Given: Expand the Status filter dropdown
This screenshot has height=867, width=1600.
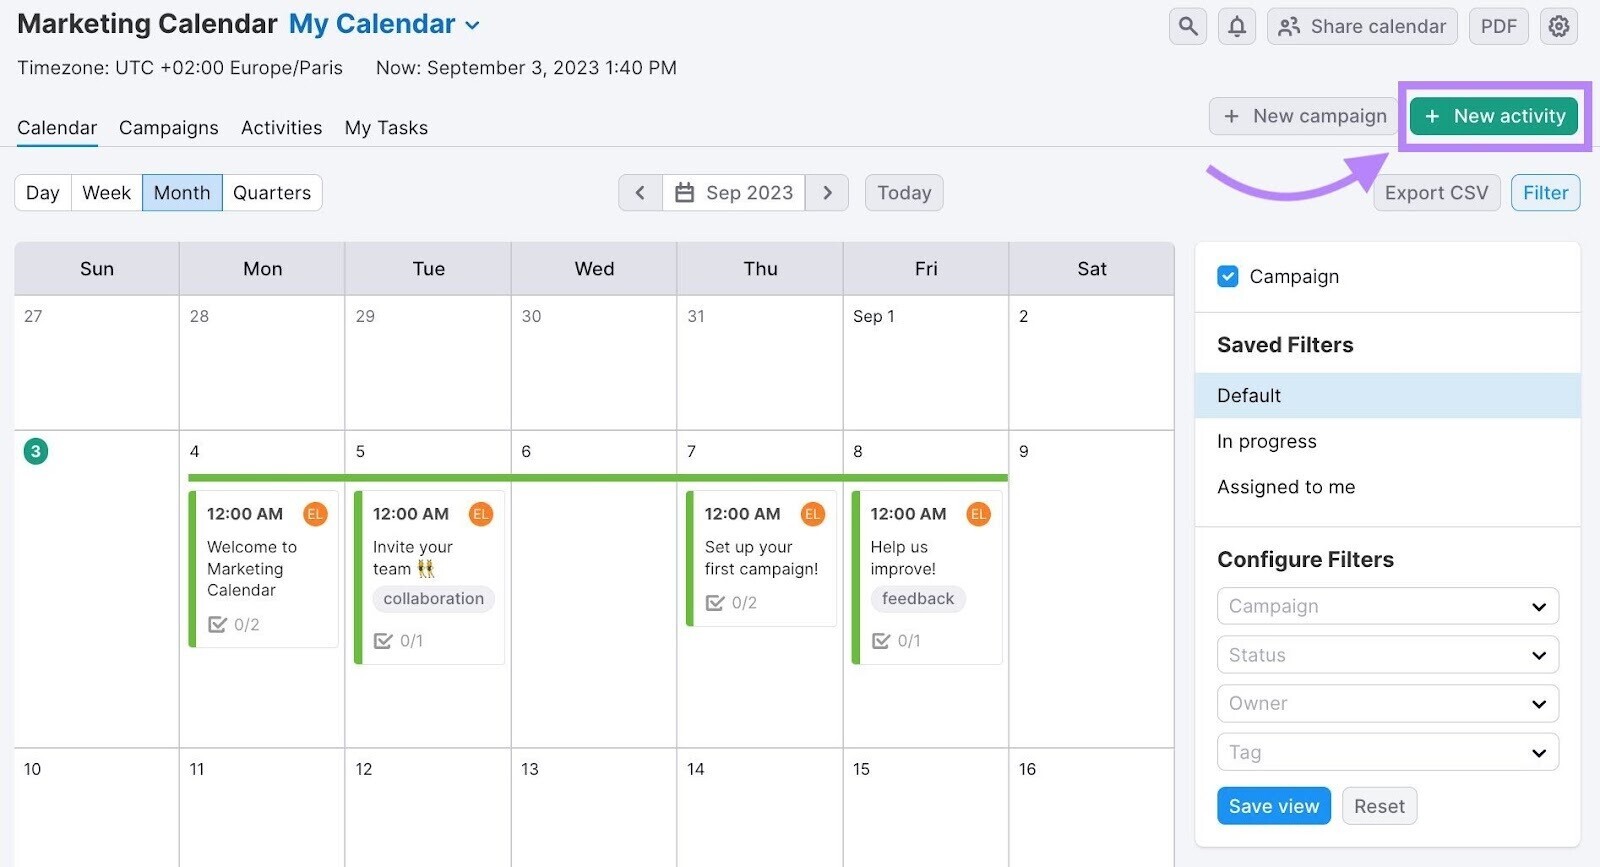Looking at the screenshot, I should pos(1387,655).
